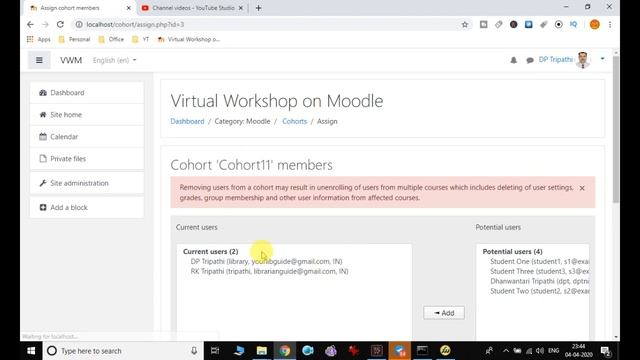
Task: Open File Explorer from the taskbar
Action: pos(262,351)
